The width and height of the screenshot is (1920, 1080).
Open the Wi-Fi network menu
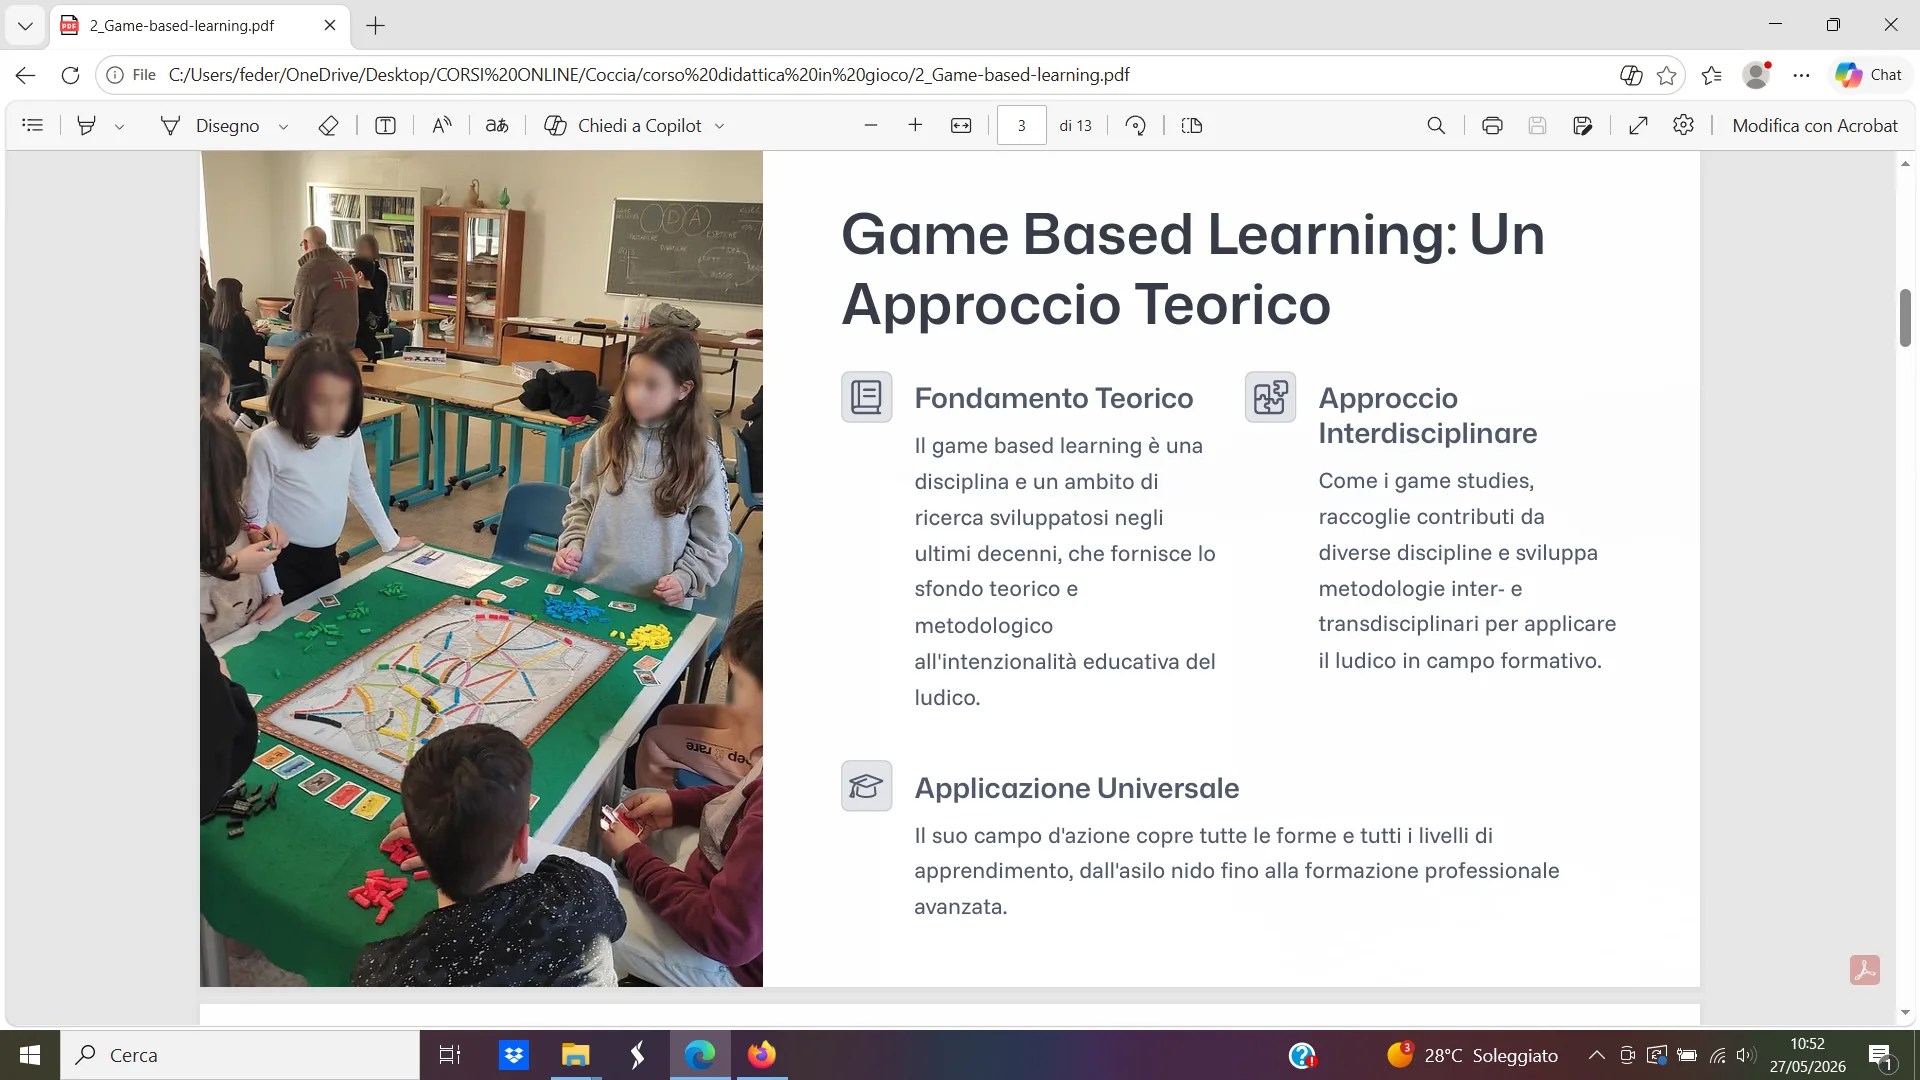tap(1717, 1055)
